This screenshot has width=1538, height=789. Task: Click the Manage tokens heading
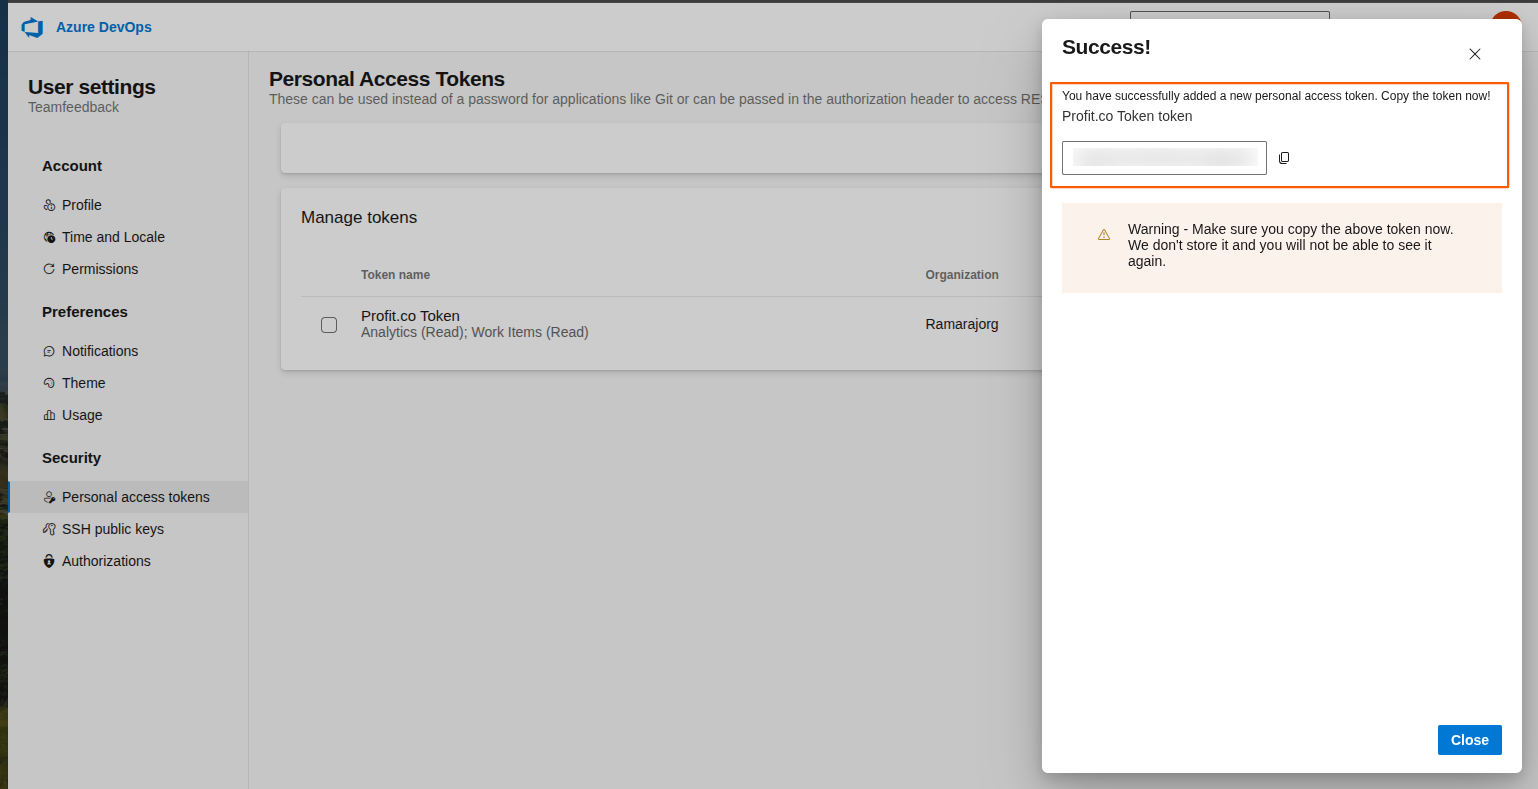click(x=359, y=217)
